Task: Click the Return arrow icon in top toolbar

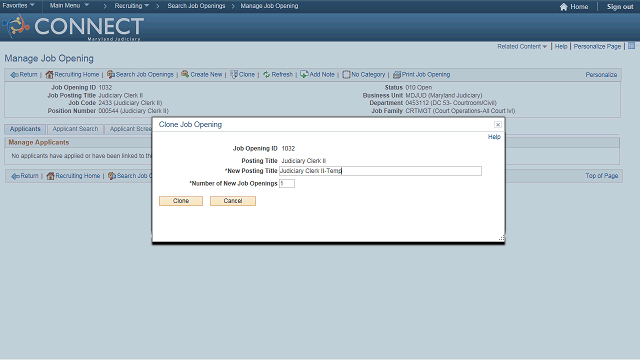Action: pos(14,75)
